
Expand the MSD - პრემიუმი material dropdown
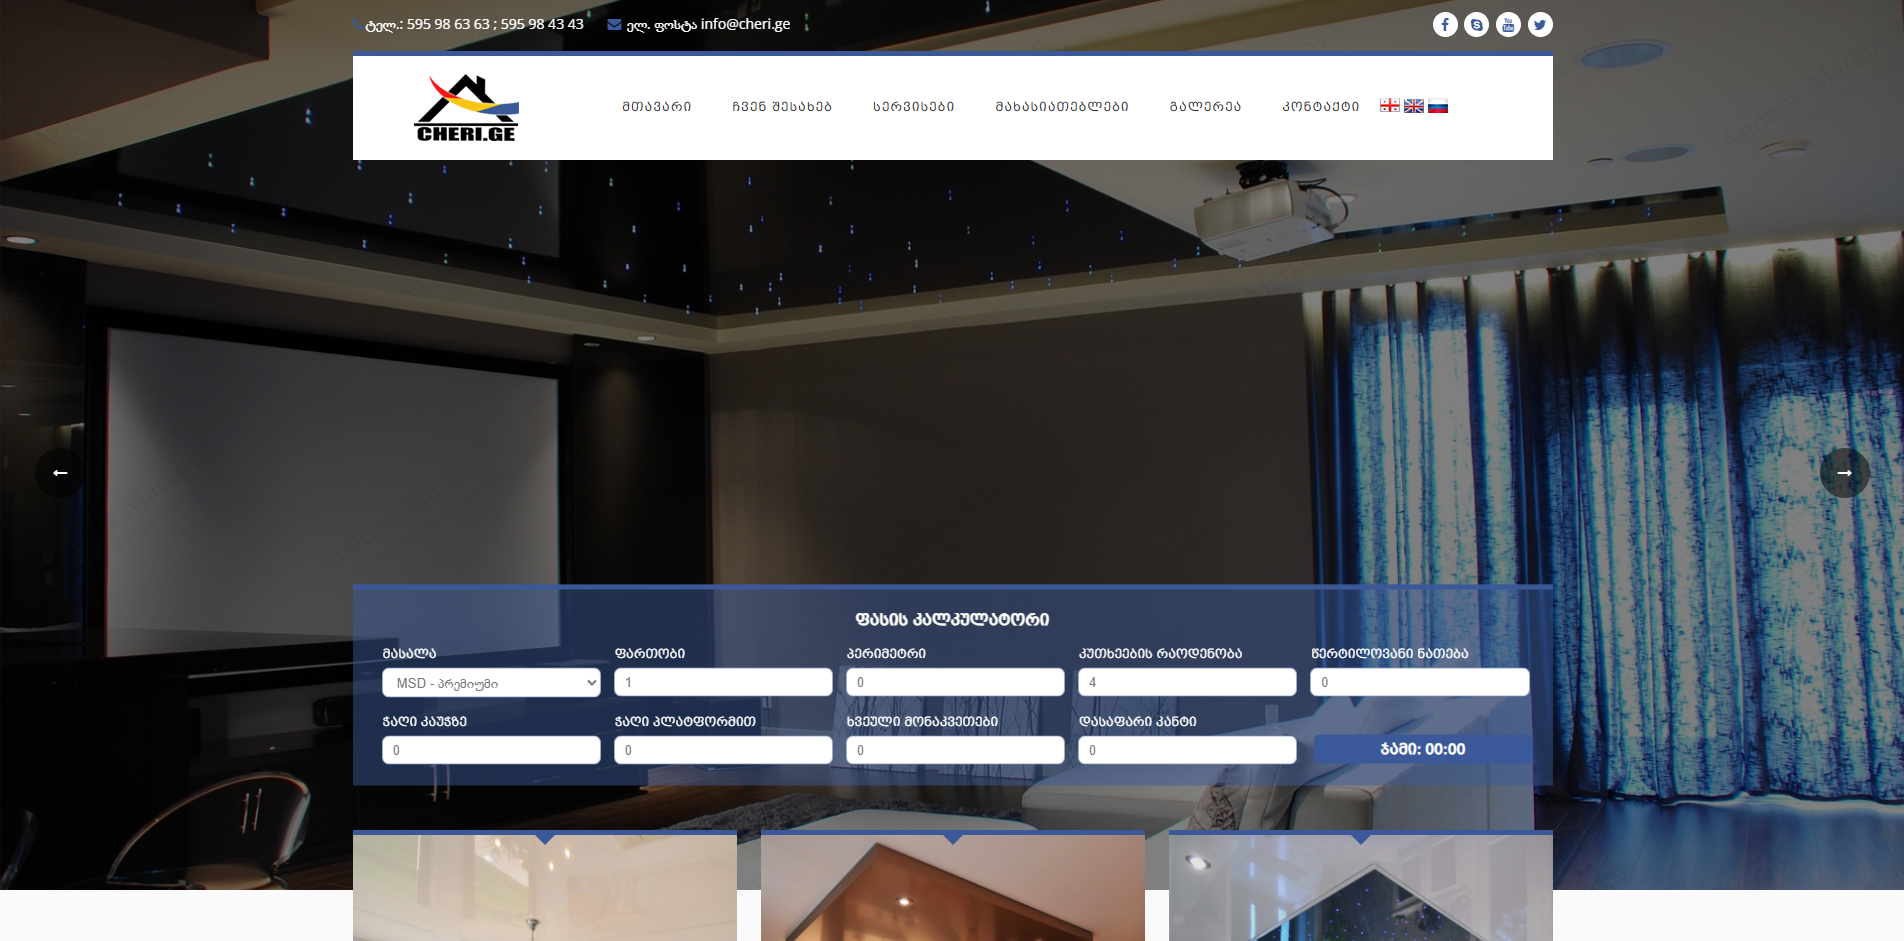[491, 683]
